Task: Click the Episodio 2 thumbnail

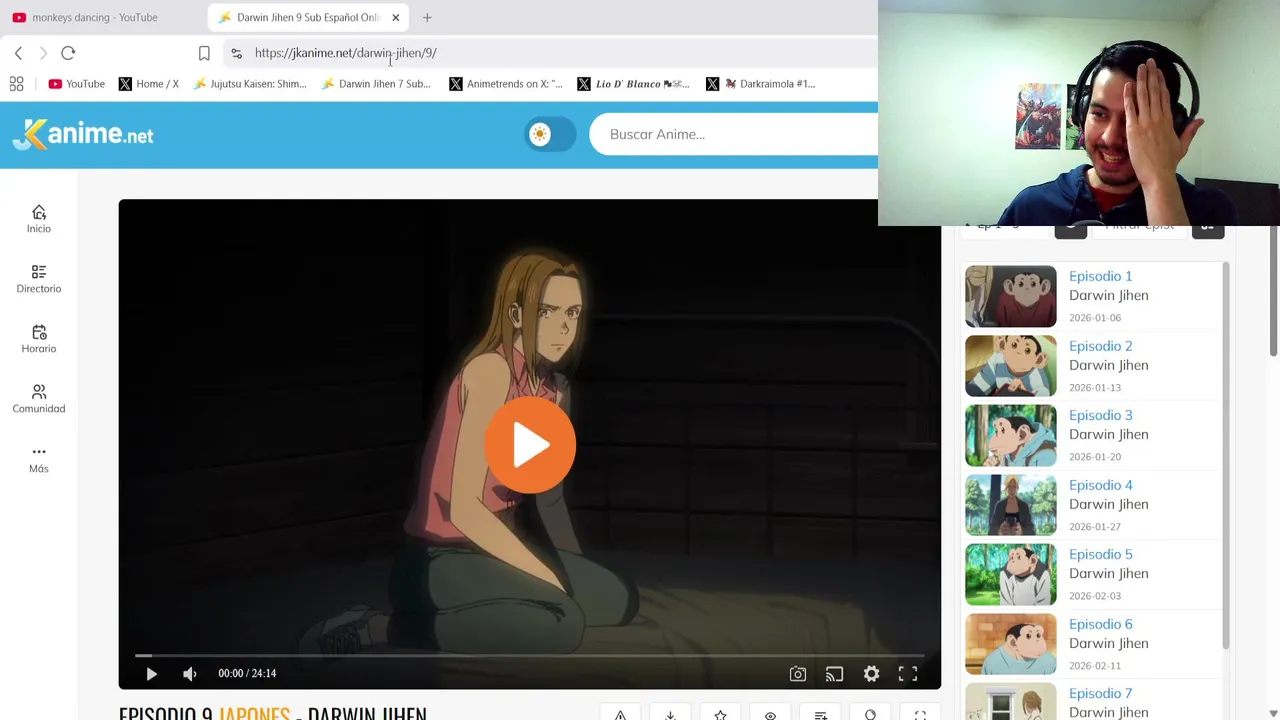Action: point(1010,366)
